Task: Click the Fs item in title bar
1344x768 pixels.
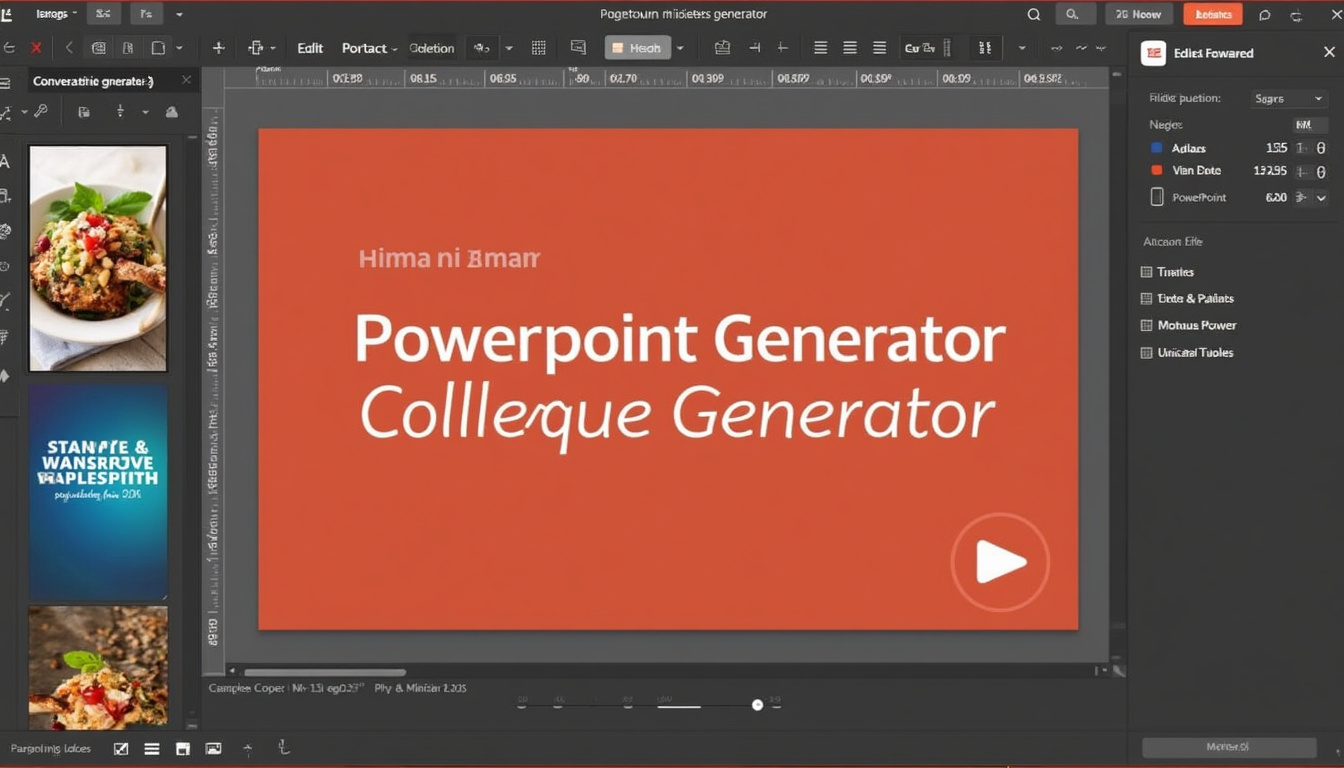Action: [145, 15]
